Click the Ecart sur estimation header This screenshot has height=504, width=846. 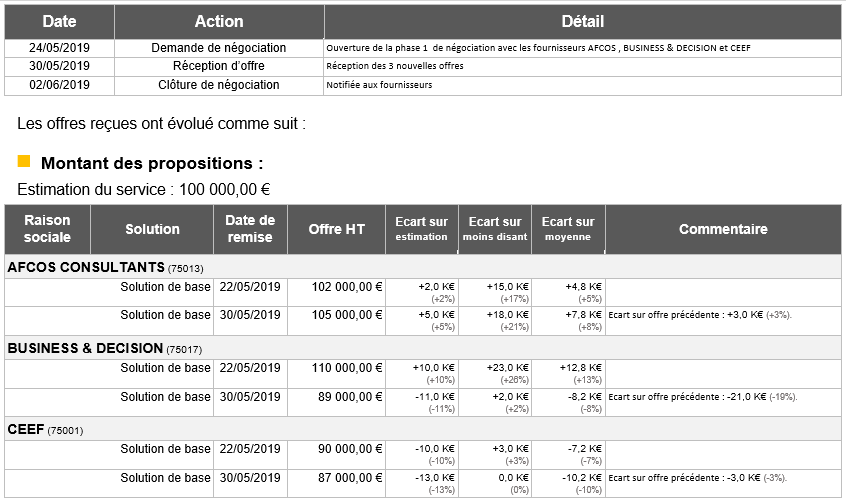422,229
